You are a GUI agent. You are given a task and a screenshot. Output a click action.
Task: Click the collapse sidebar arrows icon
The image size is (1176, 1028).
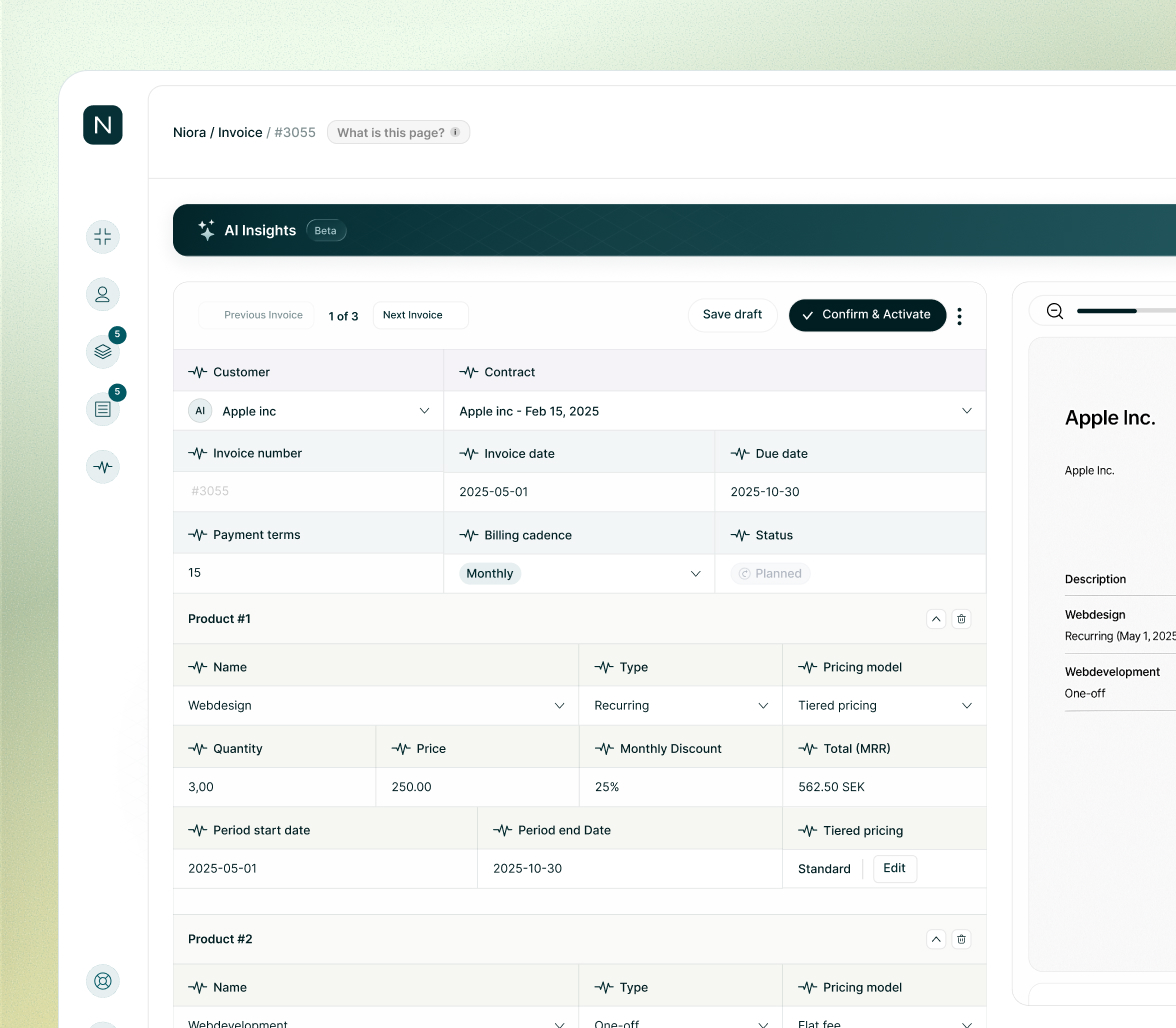click(103, 237)
